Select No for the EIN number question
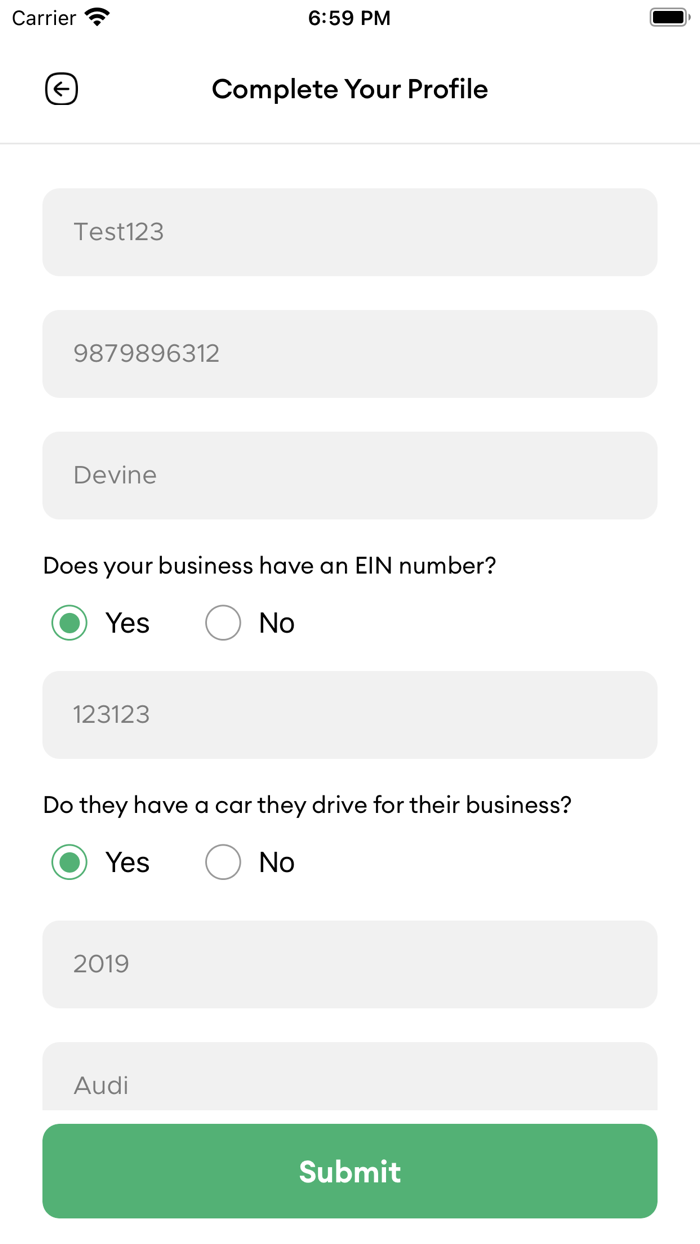The image size is (700, 1244). pyautogui.click(x=222, y=622)
